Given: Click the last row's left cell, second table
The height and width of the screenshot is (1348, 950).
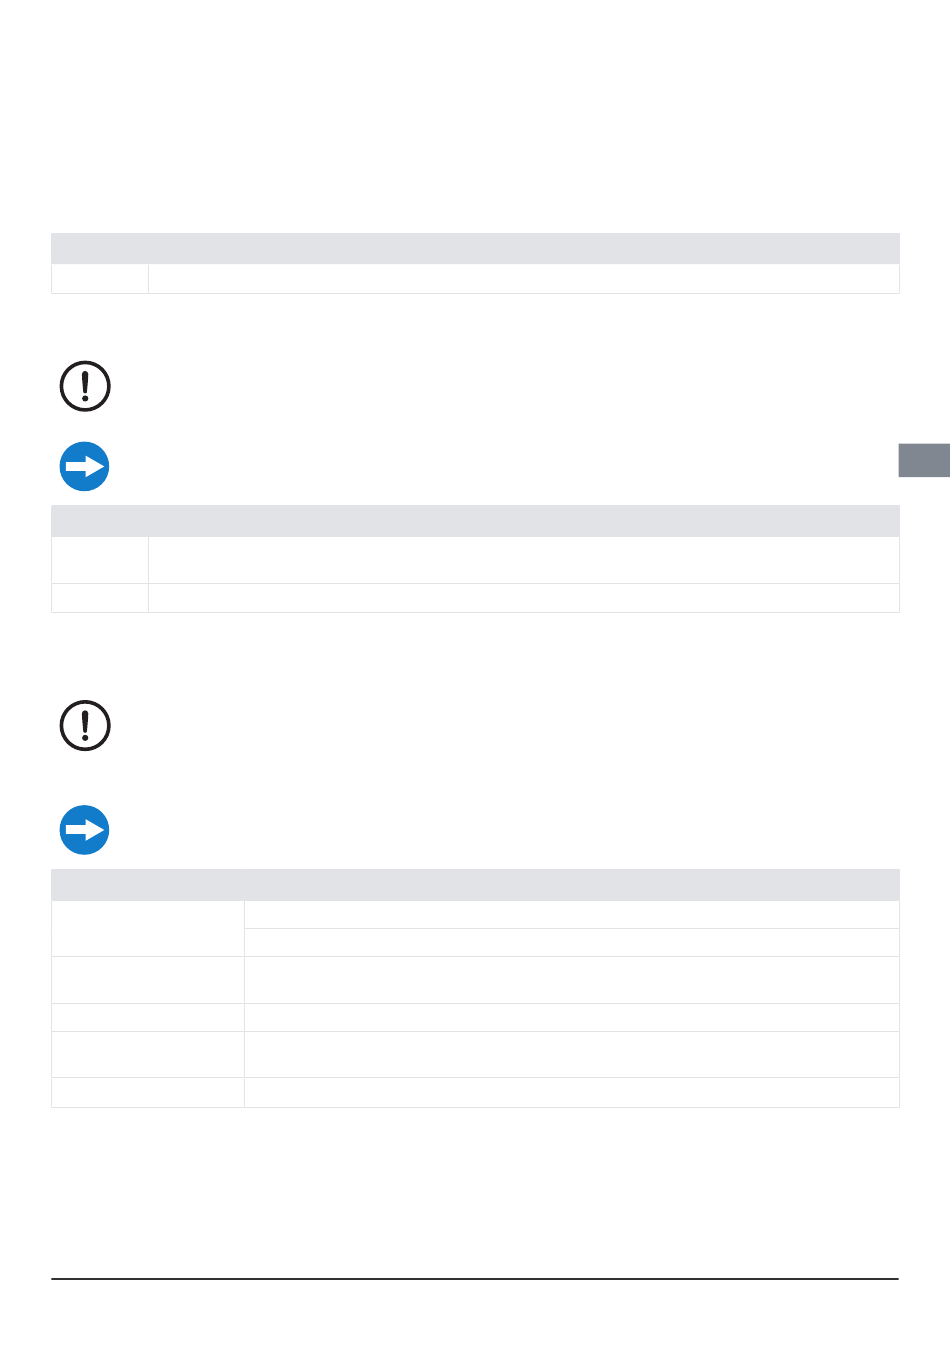Looking at the screenshot, I should pyautogui.click(x=100, y=598).
